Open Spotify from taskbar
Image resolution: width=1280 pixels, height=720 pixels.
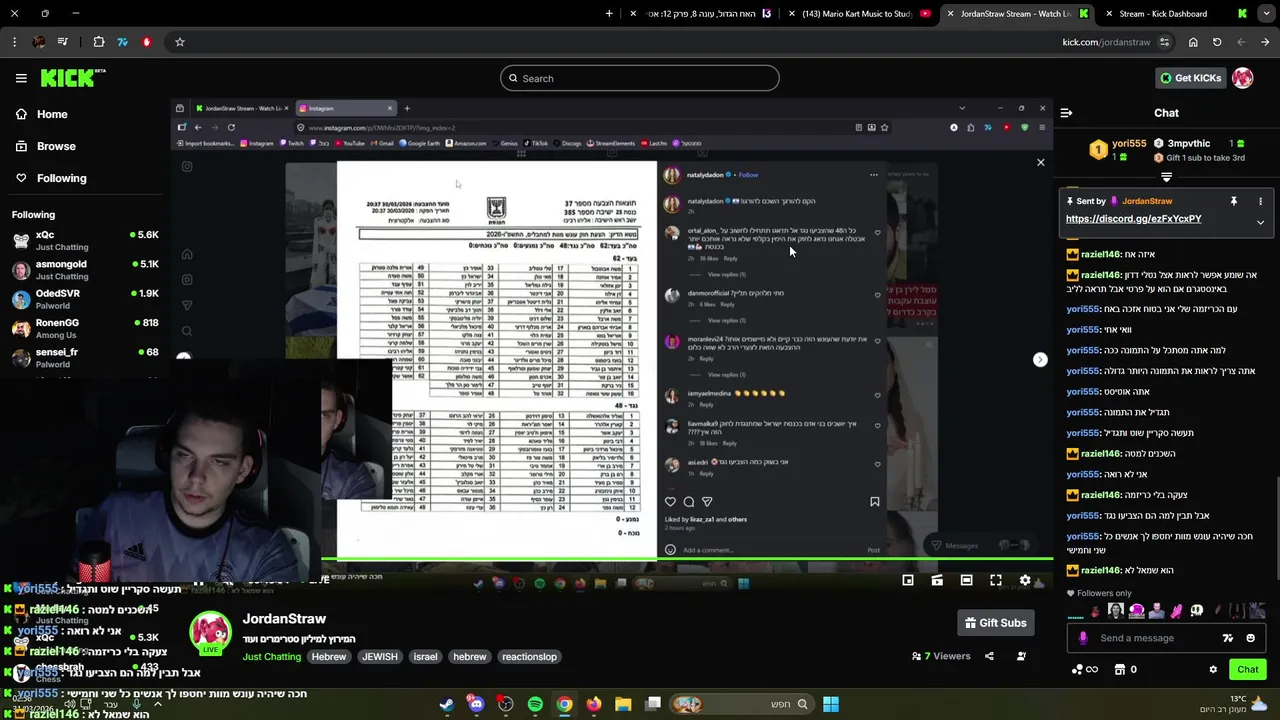click(x=535, y=704)
